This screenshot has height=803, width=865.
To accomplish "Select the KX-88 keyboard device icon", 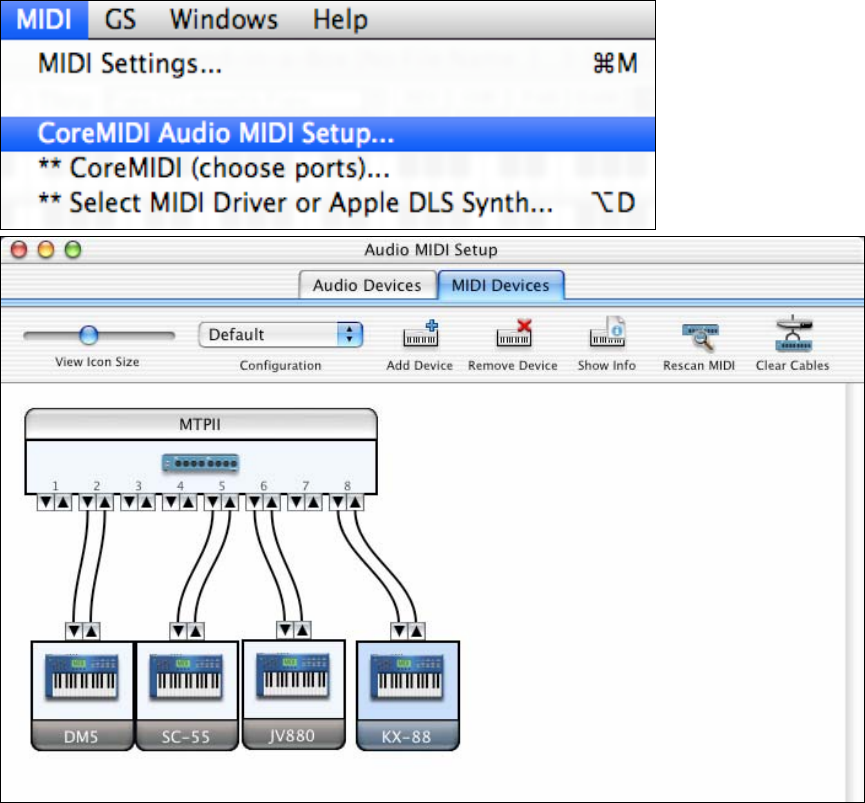I will [407, 680].
